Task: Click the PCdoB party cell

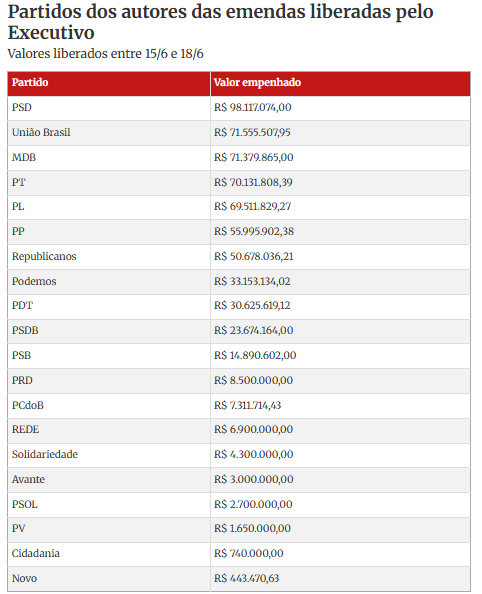Action: coord(109,406)
